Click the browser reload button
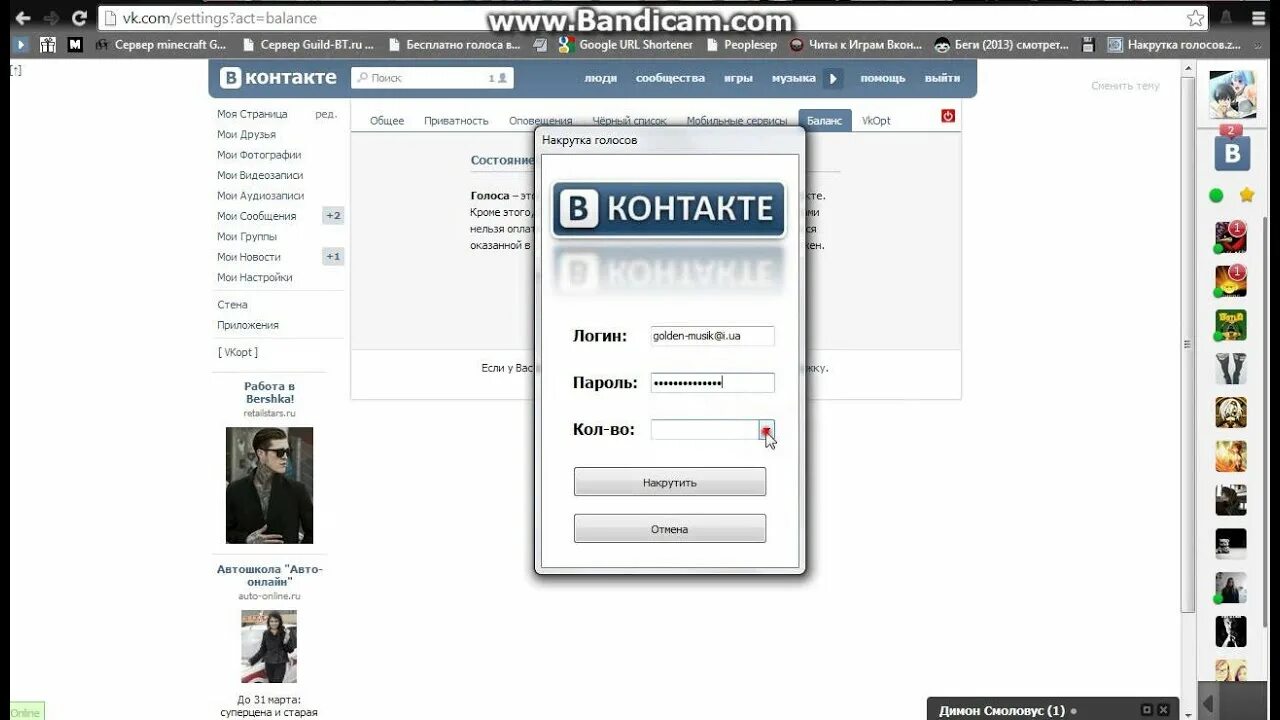The image size is (1280, 720). click(x=79, y=18)
